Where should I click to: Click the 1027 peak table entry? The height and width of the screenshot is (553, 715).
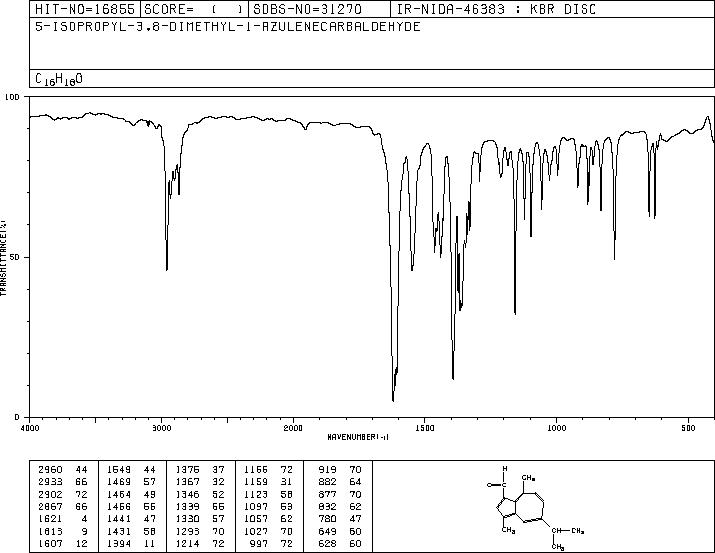tap(268, 532)
